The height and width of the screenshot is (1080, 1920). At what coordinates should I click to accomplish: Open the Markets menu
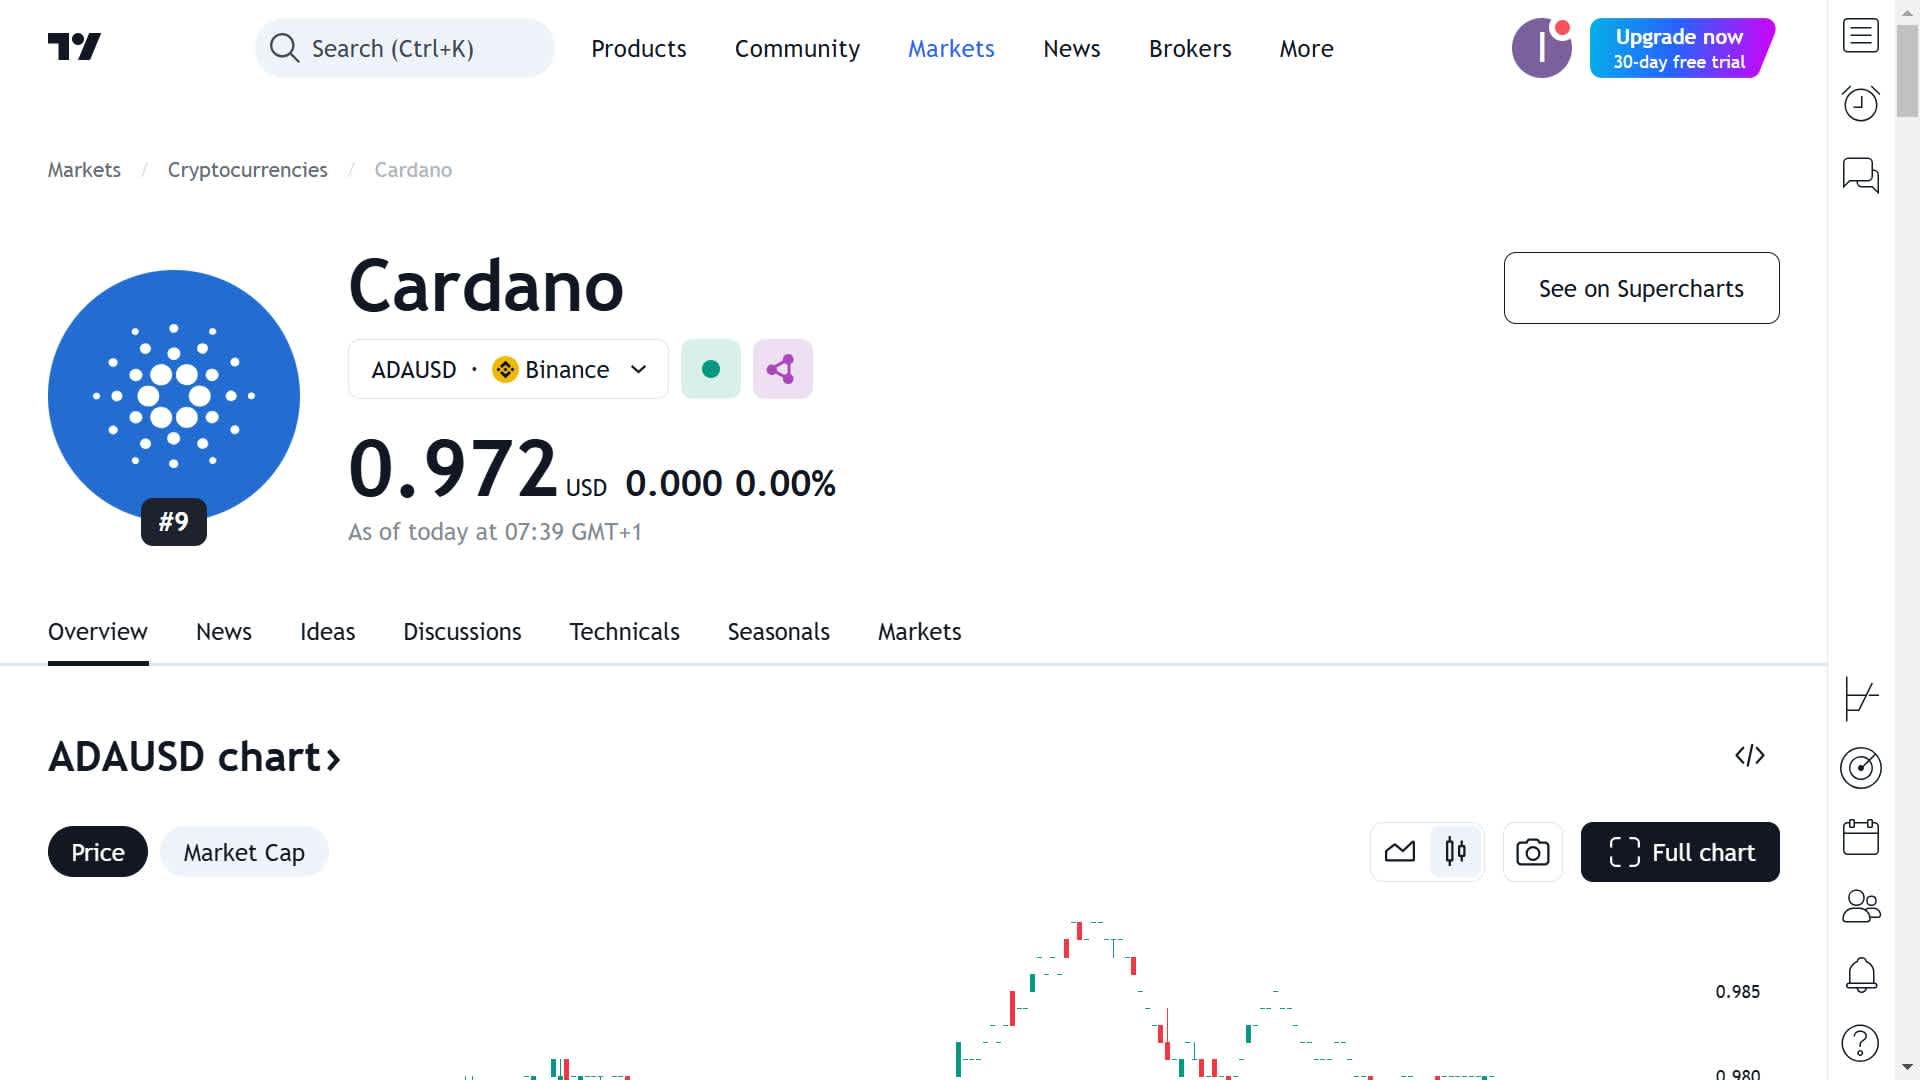[951, 48]
